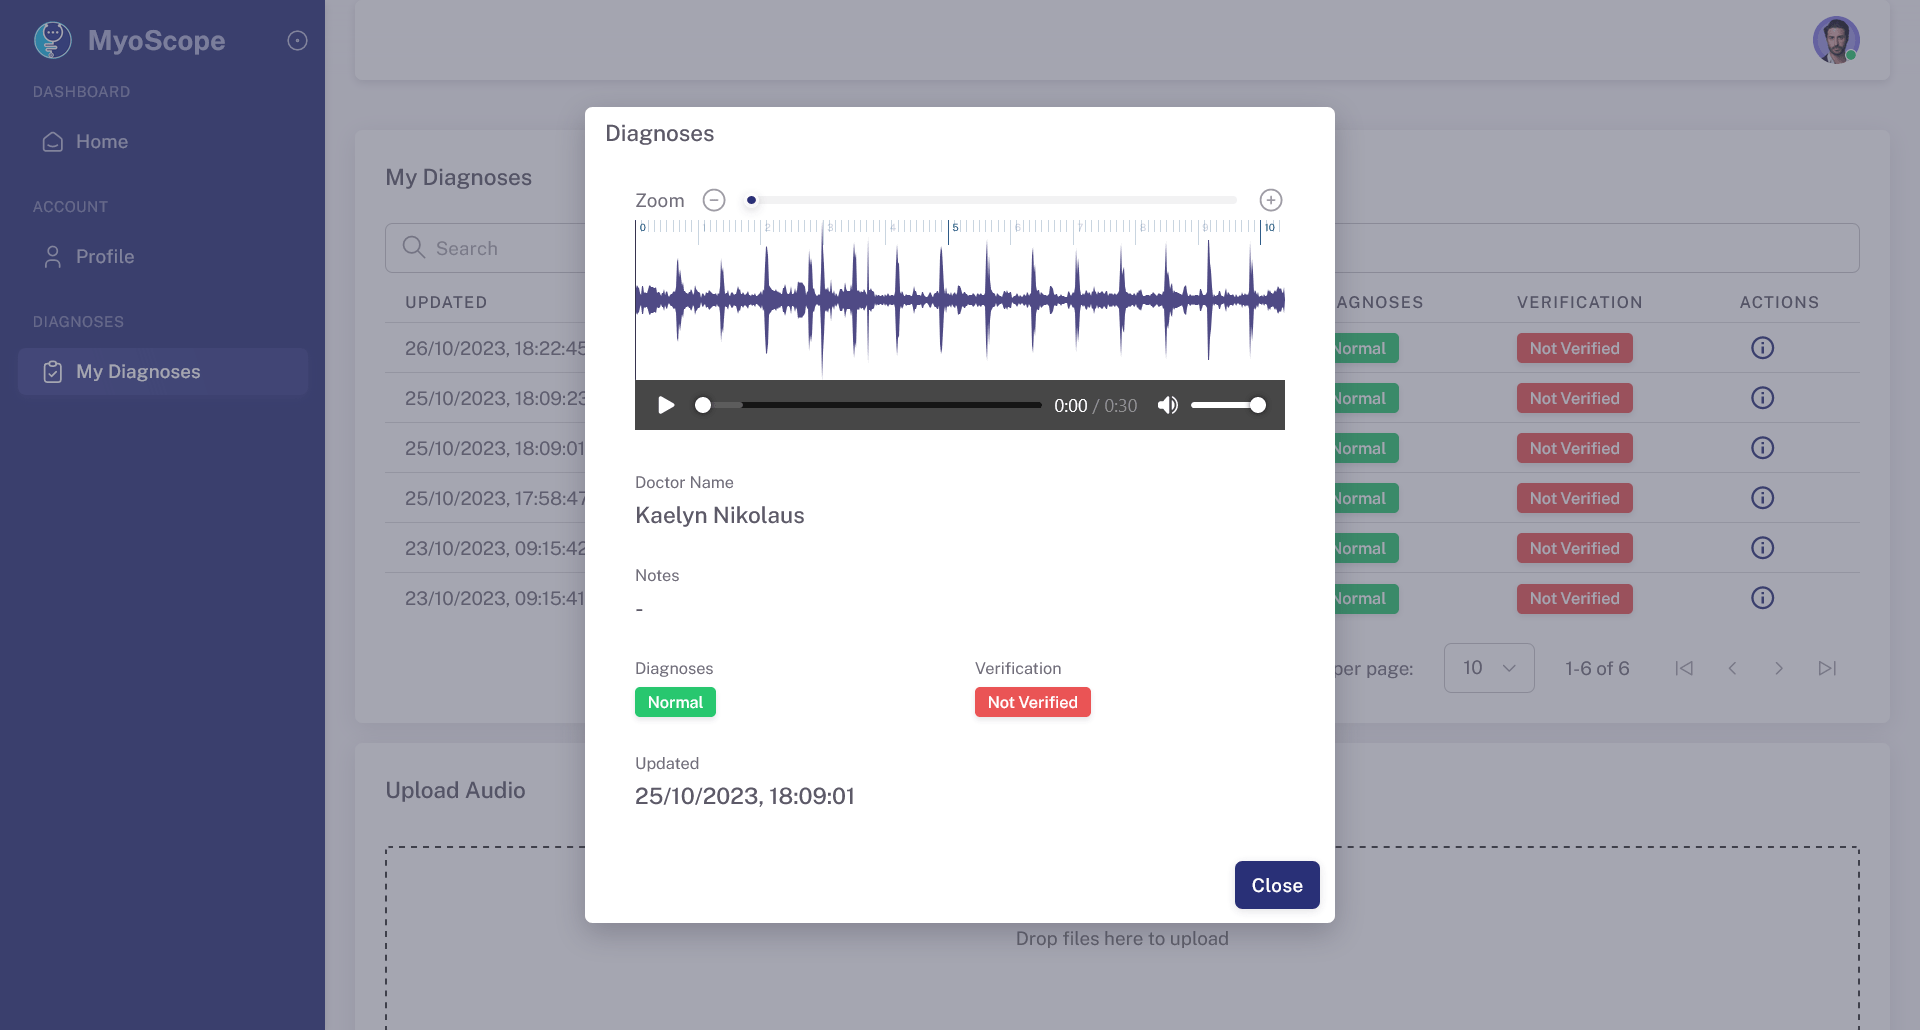Click the Updated column header
The image size is (1920, 1030).
[446, 302]
